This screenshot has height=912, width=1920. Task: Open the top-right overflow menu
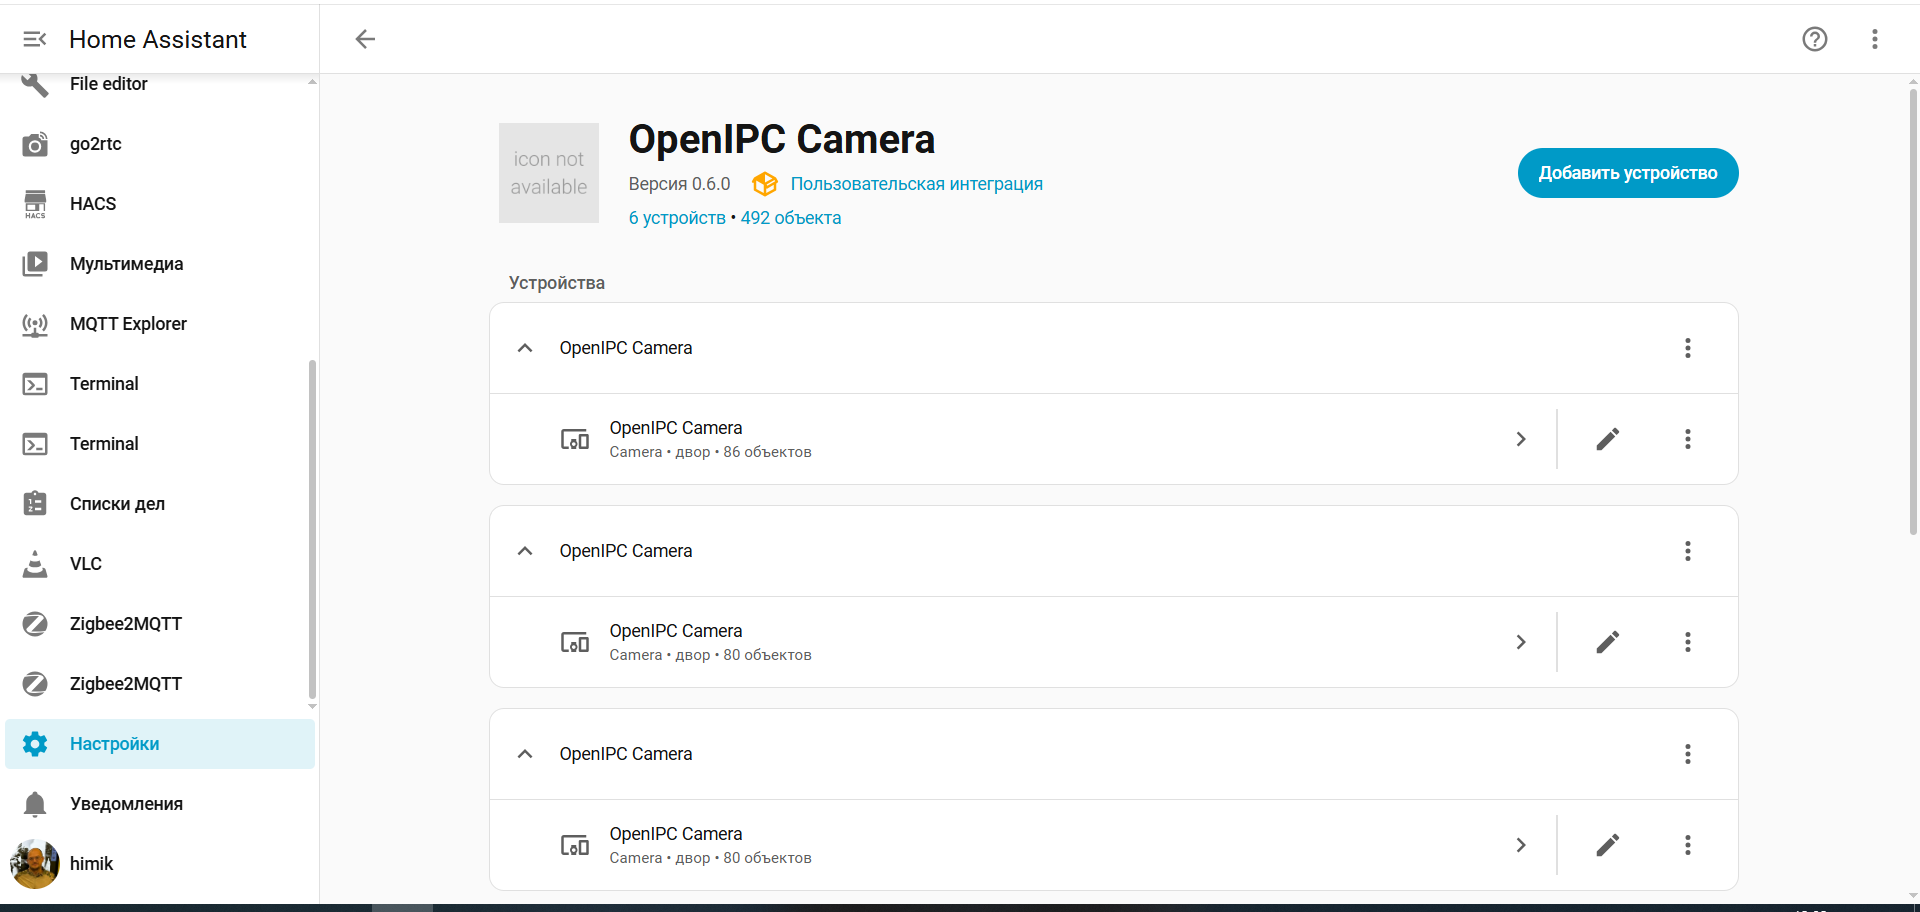tap(1874, 39)
